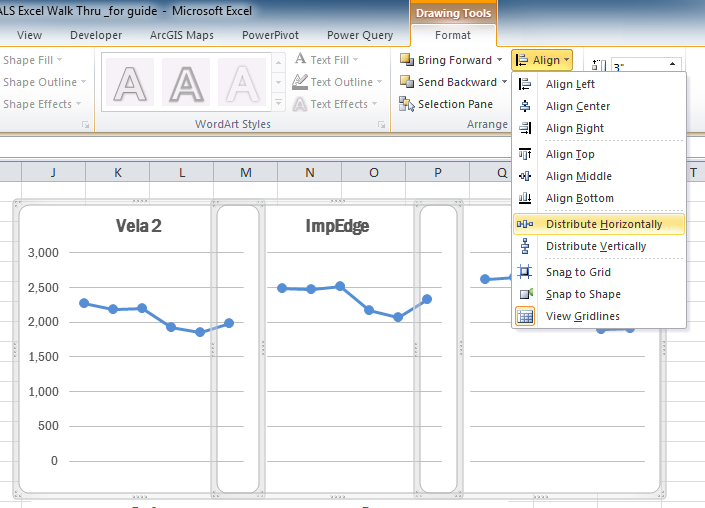The height and width of the screenshot is (508, 705).
Task: Expand the WordArt styles gallery More arrow
Action: point(278,102)
